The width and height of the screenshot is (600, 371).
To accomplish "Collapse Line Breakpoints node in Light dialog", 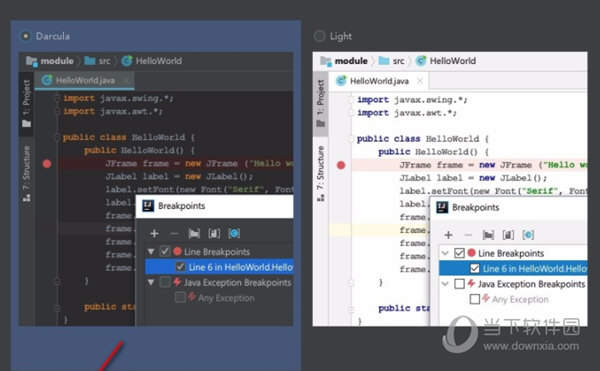I will point(445,253).
